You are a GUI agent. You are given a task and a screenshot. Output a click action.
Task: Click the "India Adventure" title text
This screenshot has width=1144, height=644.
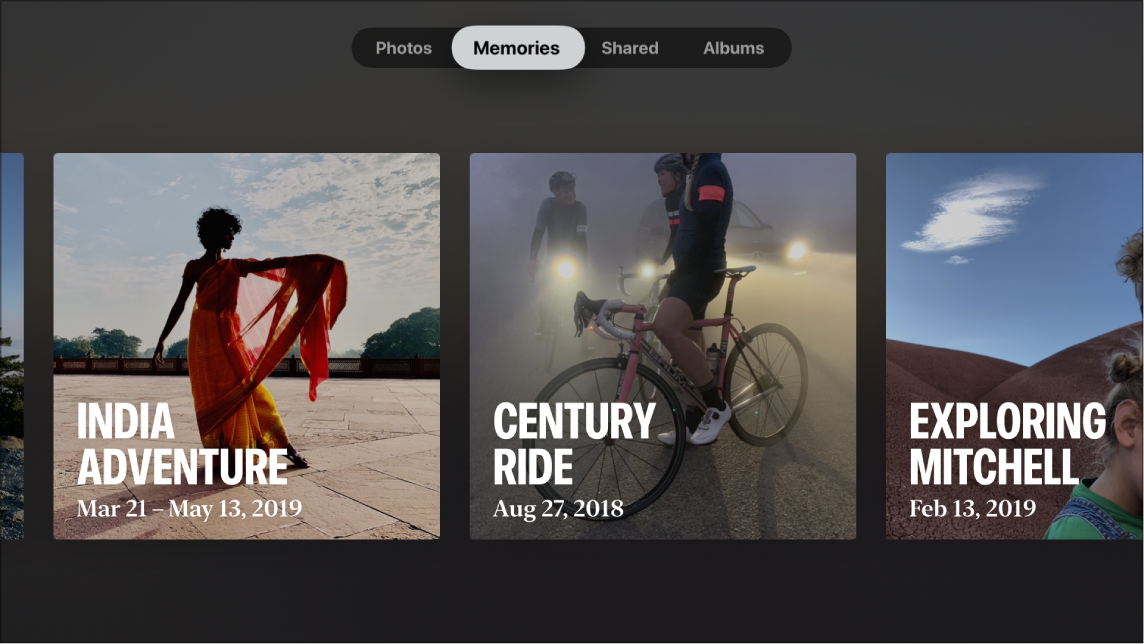(x=182, y=445)
